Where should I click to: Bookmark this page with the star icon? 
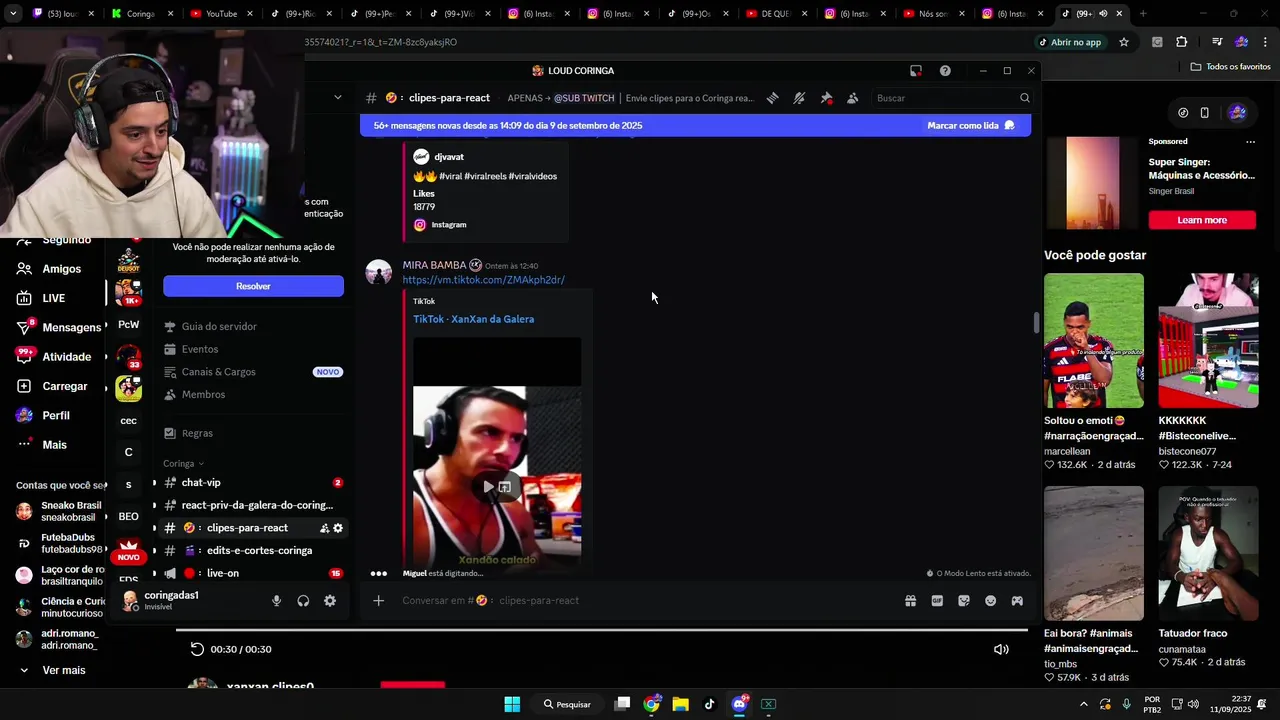point(1124,42)
